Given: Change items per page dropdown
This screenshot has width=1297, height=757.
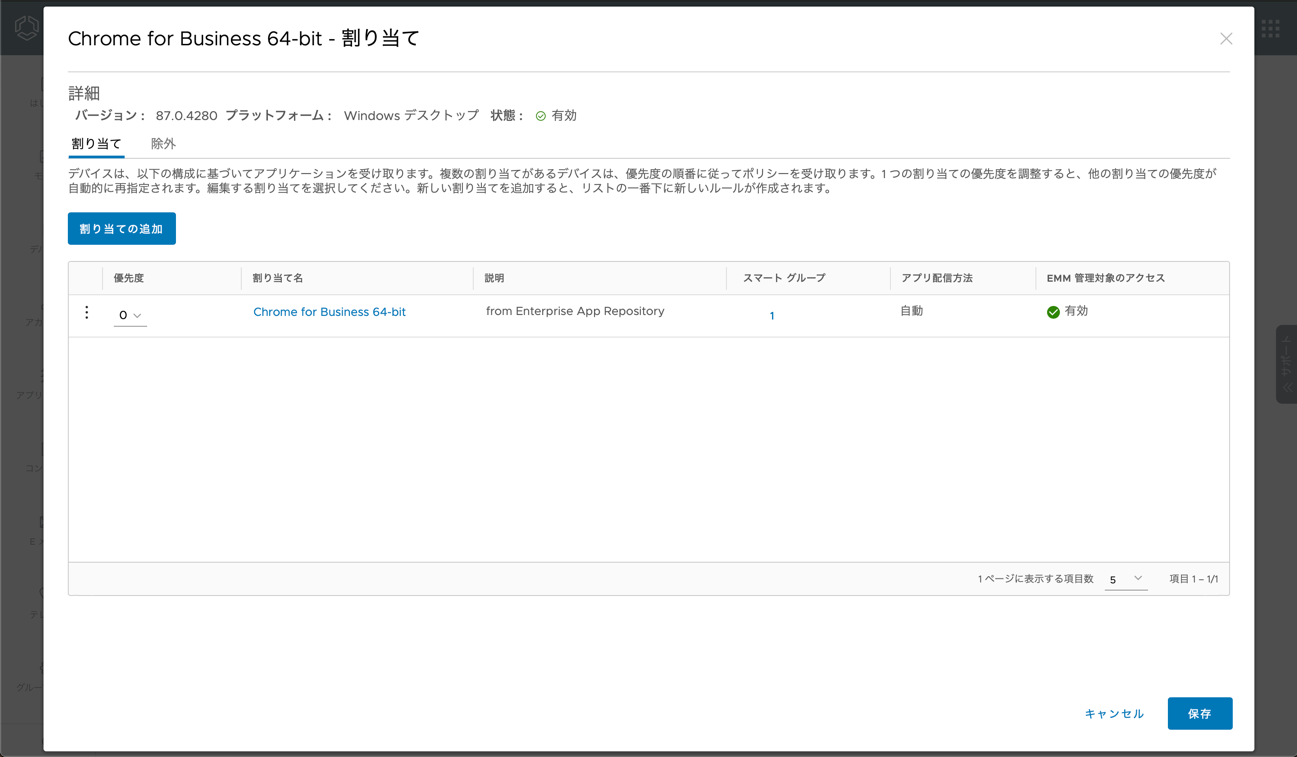Looking at the screenshot, I should pyautogui.click(x=1126, y=579).
